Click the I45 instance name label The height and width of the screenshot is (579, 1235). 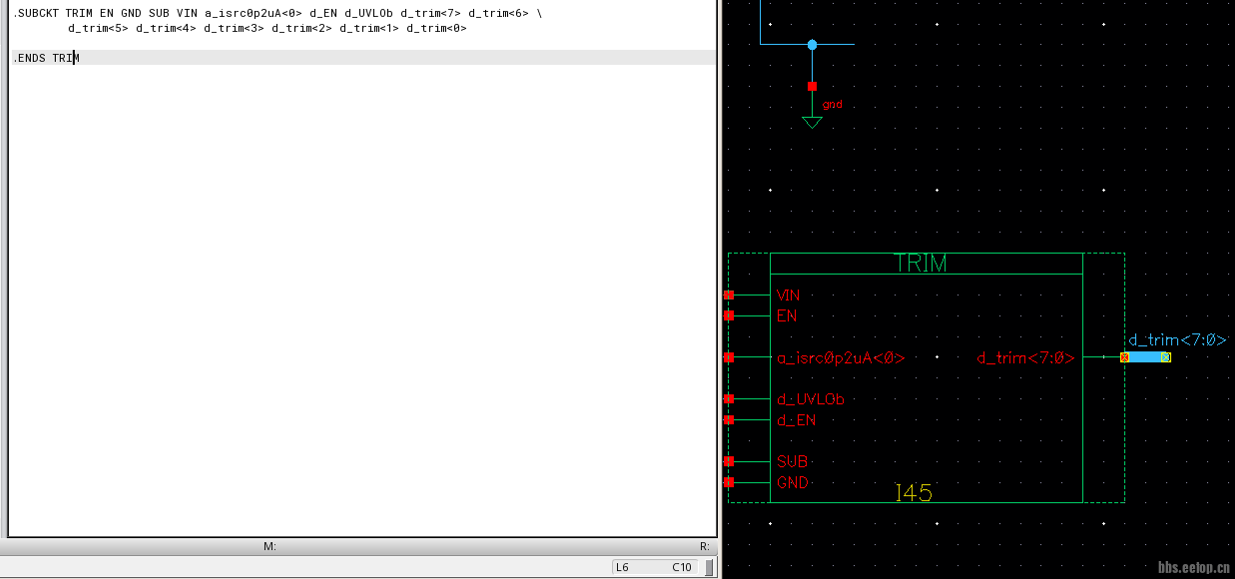(x=913, y=492)
